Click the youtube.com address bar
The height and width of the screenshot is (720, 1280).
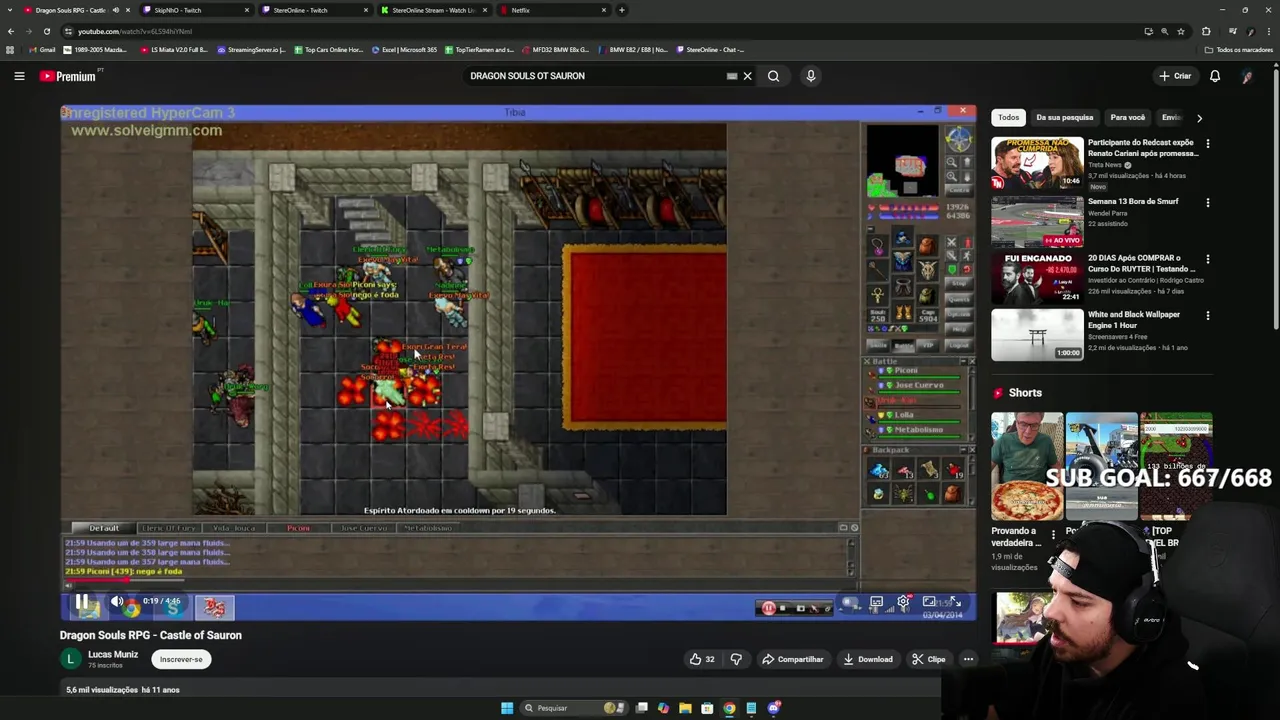(x=600, y=31)
